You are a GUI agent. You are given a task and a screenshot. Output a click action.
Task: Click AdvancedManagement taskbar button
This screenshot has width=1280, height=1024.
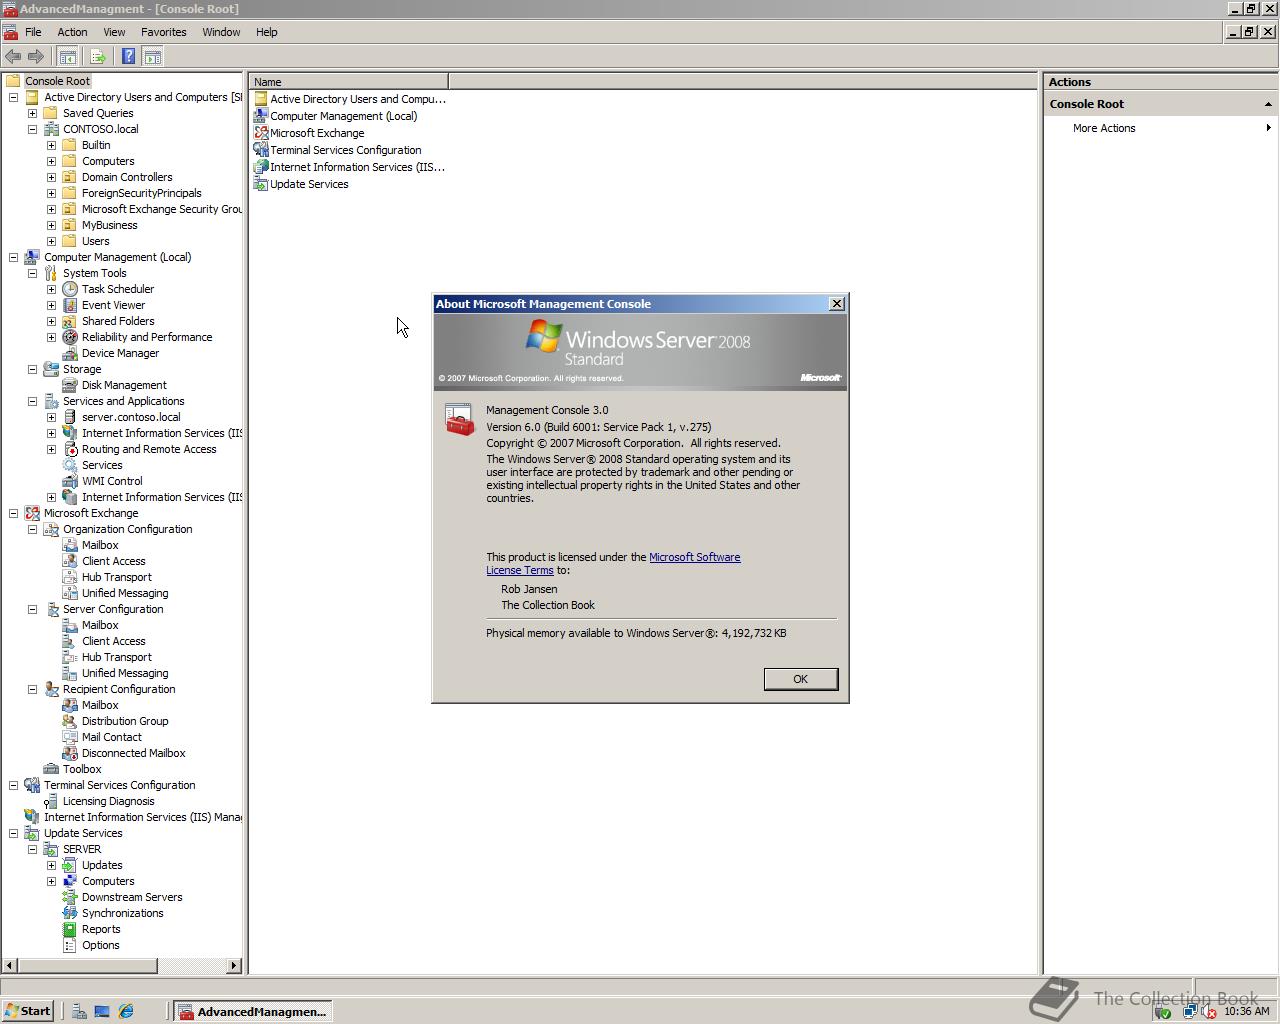pyautogui.click(x=253, y=1011)
